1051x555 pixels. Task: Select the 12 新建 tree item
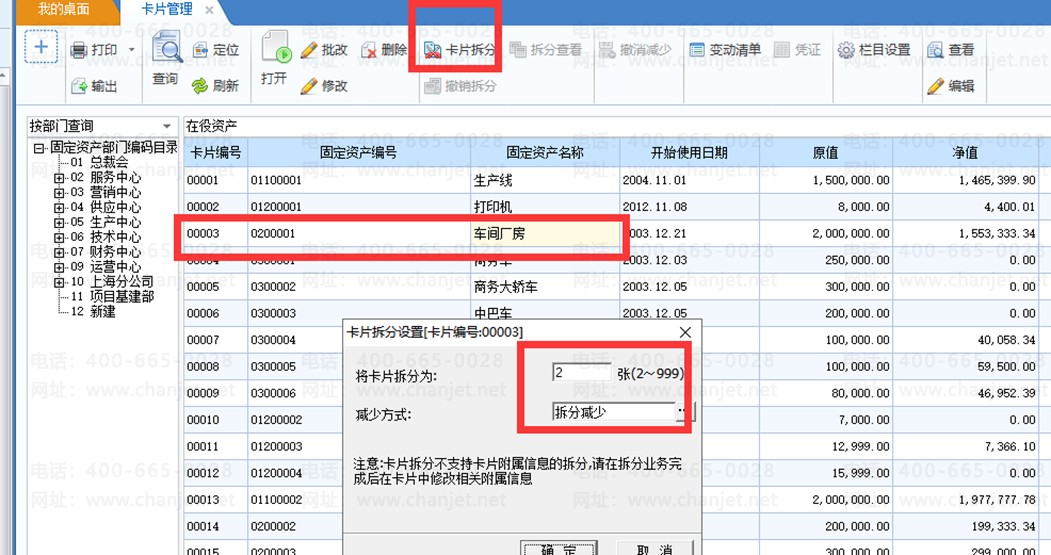[93, 312]
